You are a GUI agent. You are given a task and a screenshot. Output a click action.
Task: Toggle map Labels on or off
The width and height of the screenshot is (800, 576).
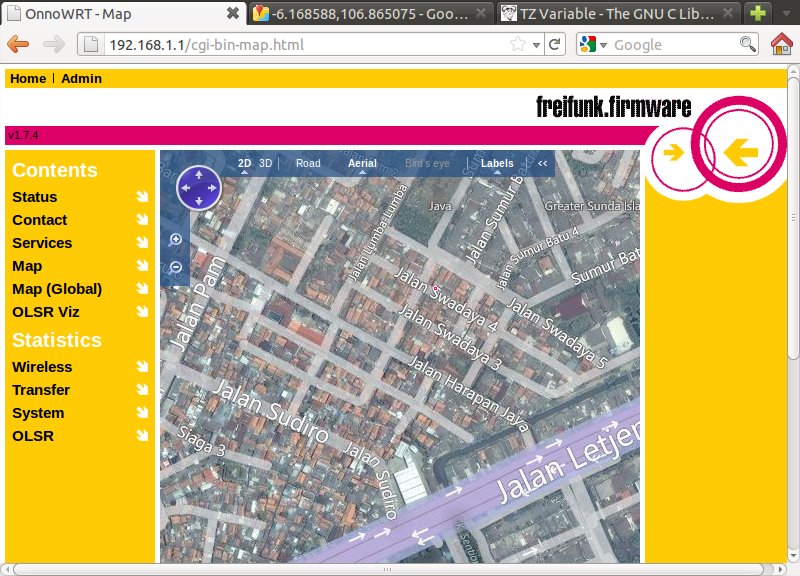click(497, 163)
